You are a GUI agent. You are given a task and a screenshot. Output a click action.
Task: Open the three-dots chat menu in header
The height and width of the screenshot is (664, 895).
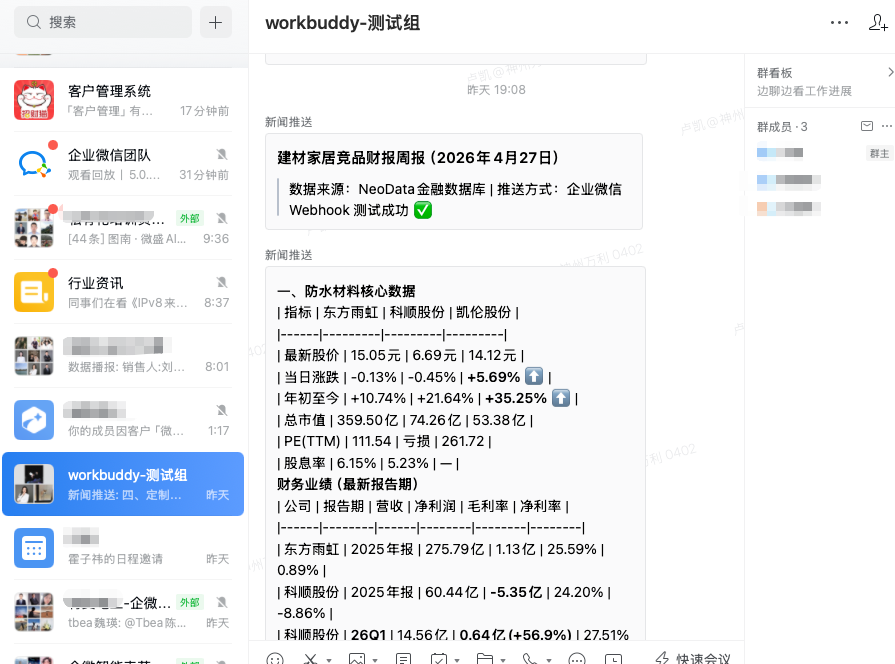click(839, 22)
